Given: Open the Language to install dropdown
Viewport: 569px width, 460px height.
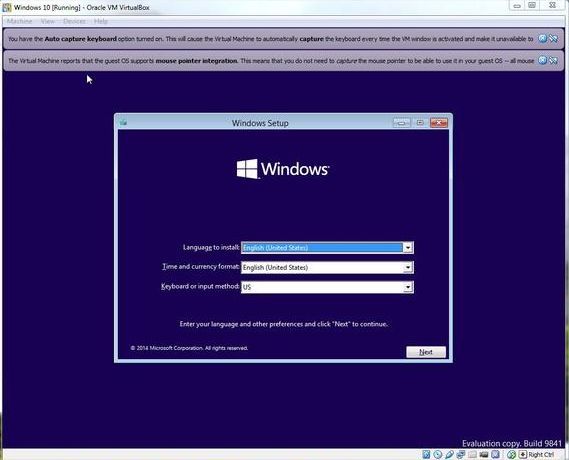Looking at the screenshot, I should point(408,248).
